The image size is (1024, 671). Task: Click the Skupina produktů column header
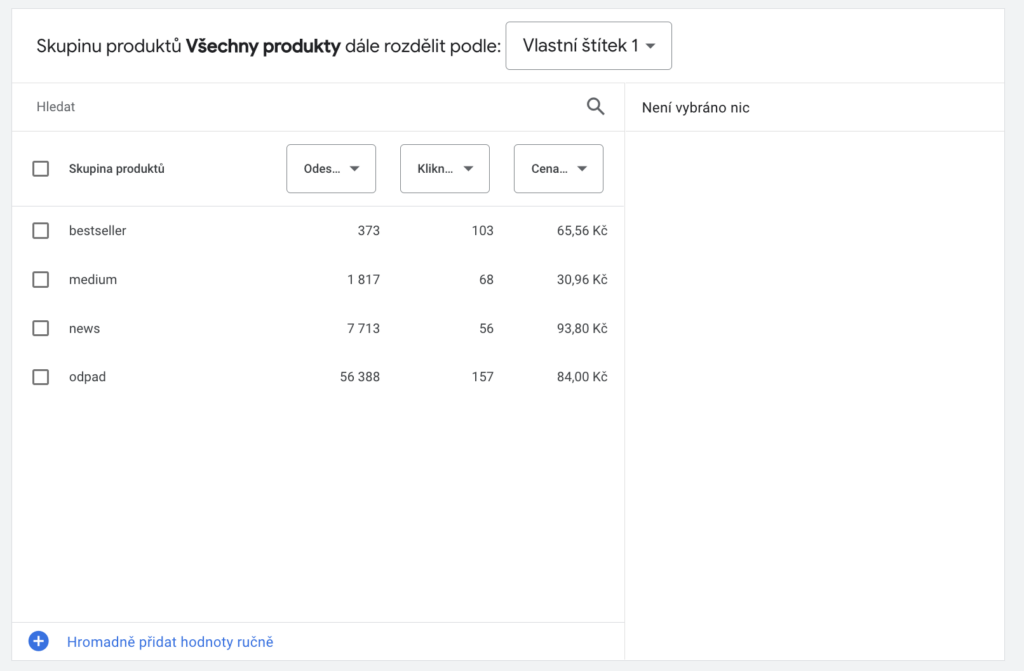tap(116, 169)
